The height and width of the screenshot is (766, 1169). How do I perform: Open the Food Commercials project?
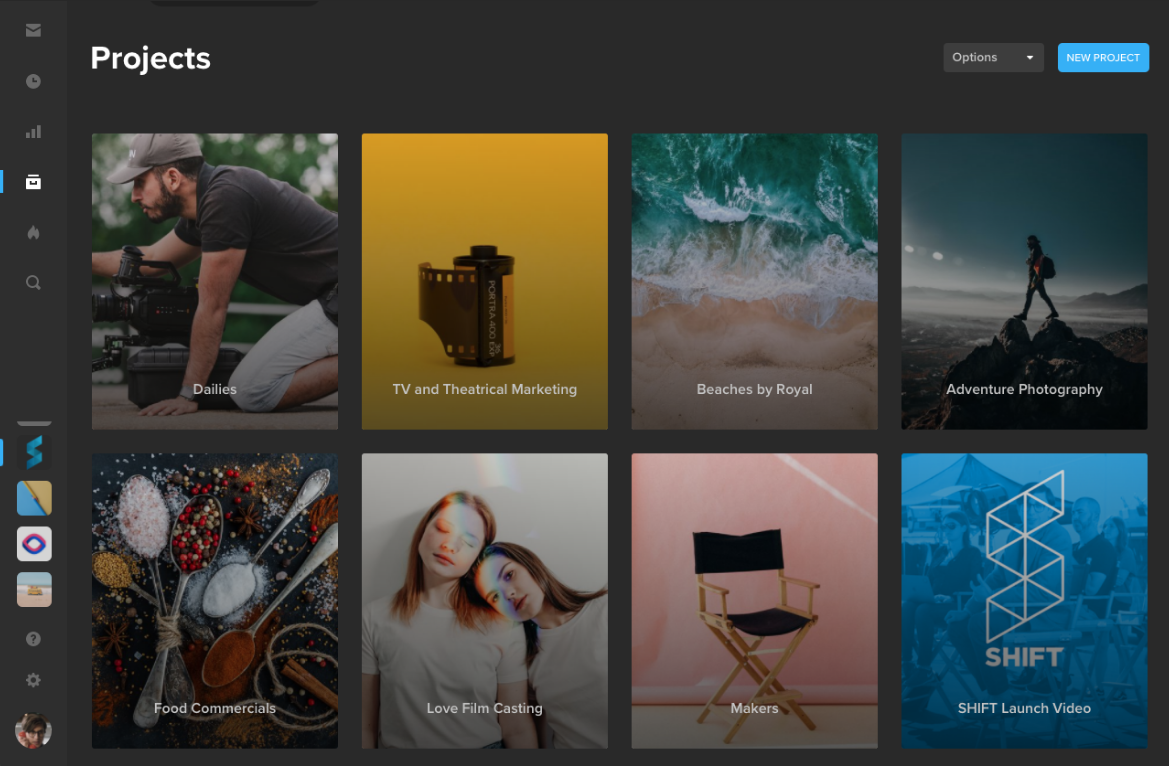(215, 600)
